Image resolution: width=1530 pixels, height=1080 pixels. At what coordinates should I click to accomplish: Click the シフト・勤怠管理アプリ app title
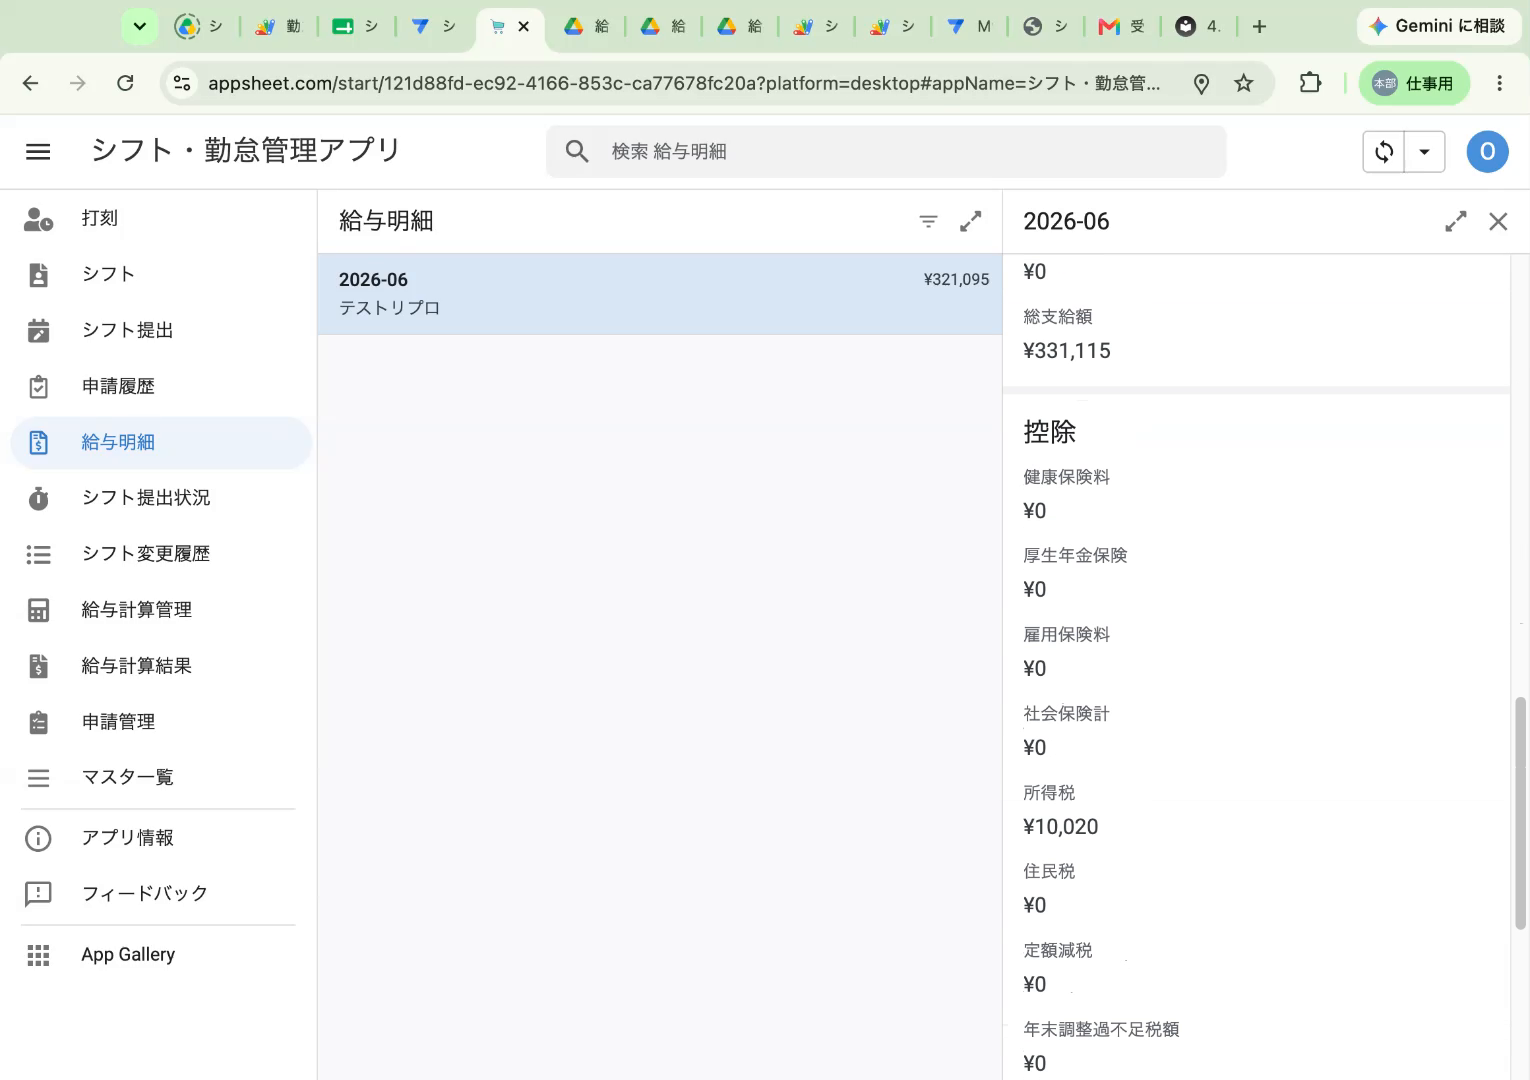pyautogui.click(x=246, y=151)
